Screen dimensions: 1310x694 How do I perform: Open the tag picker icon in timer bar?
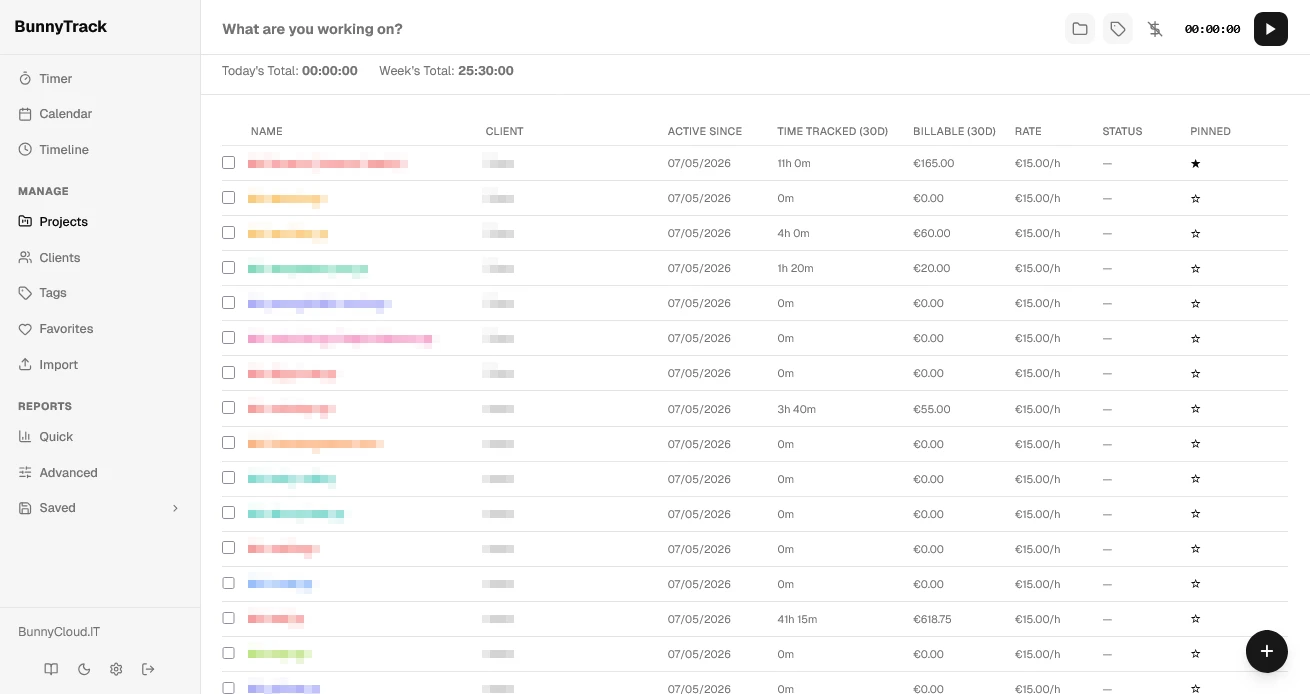click(1118, 29)
